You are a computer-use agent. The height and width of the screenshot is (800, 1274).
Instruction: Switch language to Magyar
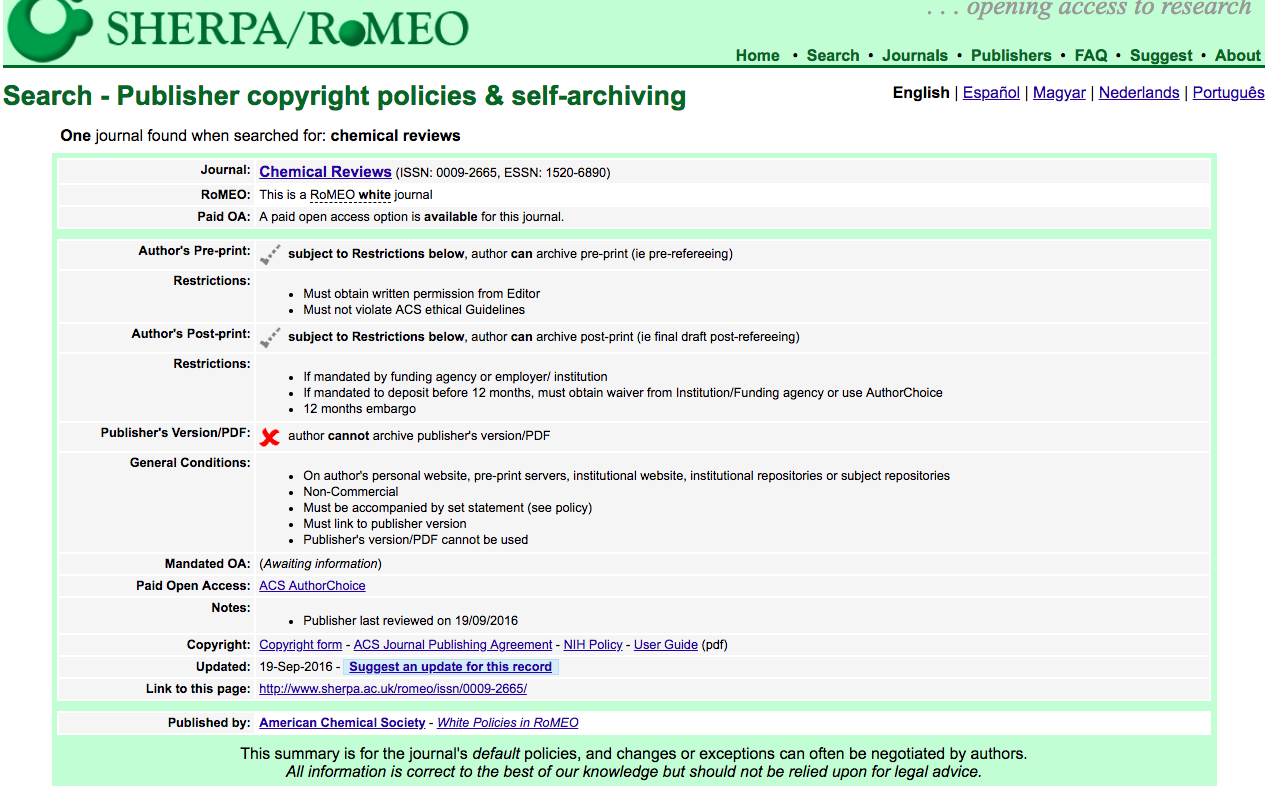1059,93
